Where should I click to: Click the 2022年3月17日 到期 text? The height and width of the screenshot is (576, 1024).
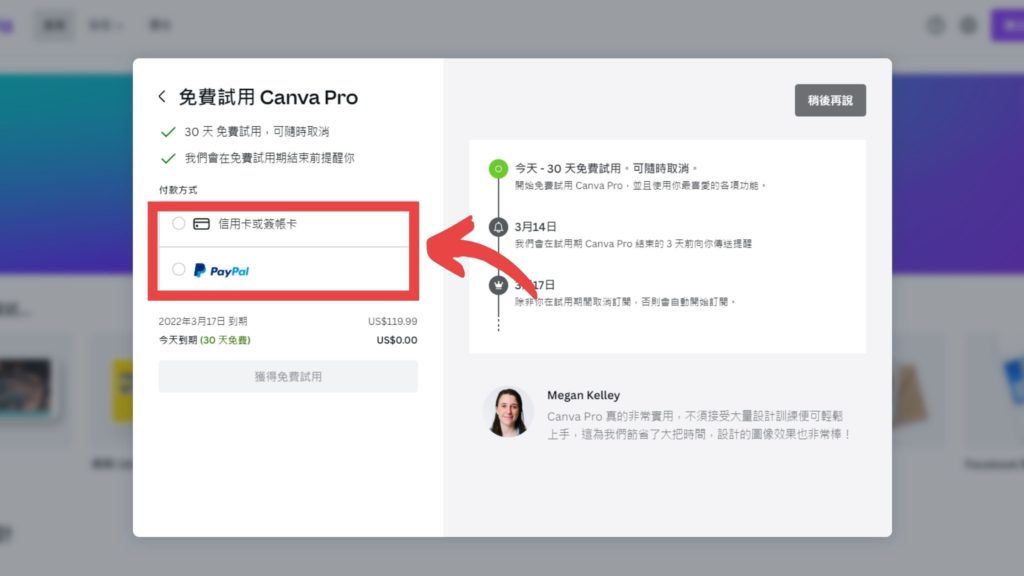(203, 321)
